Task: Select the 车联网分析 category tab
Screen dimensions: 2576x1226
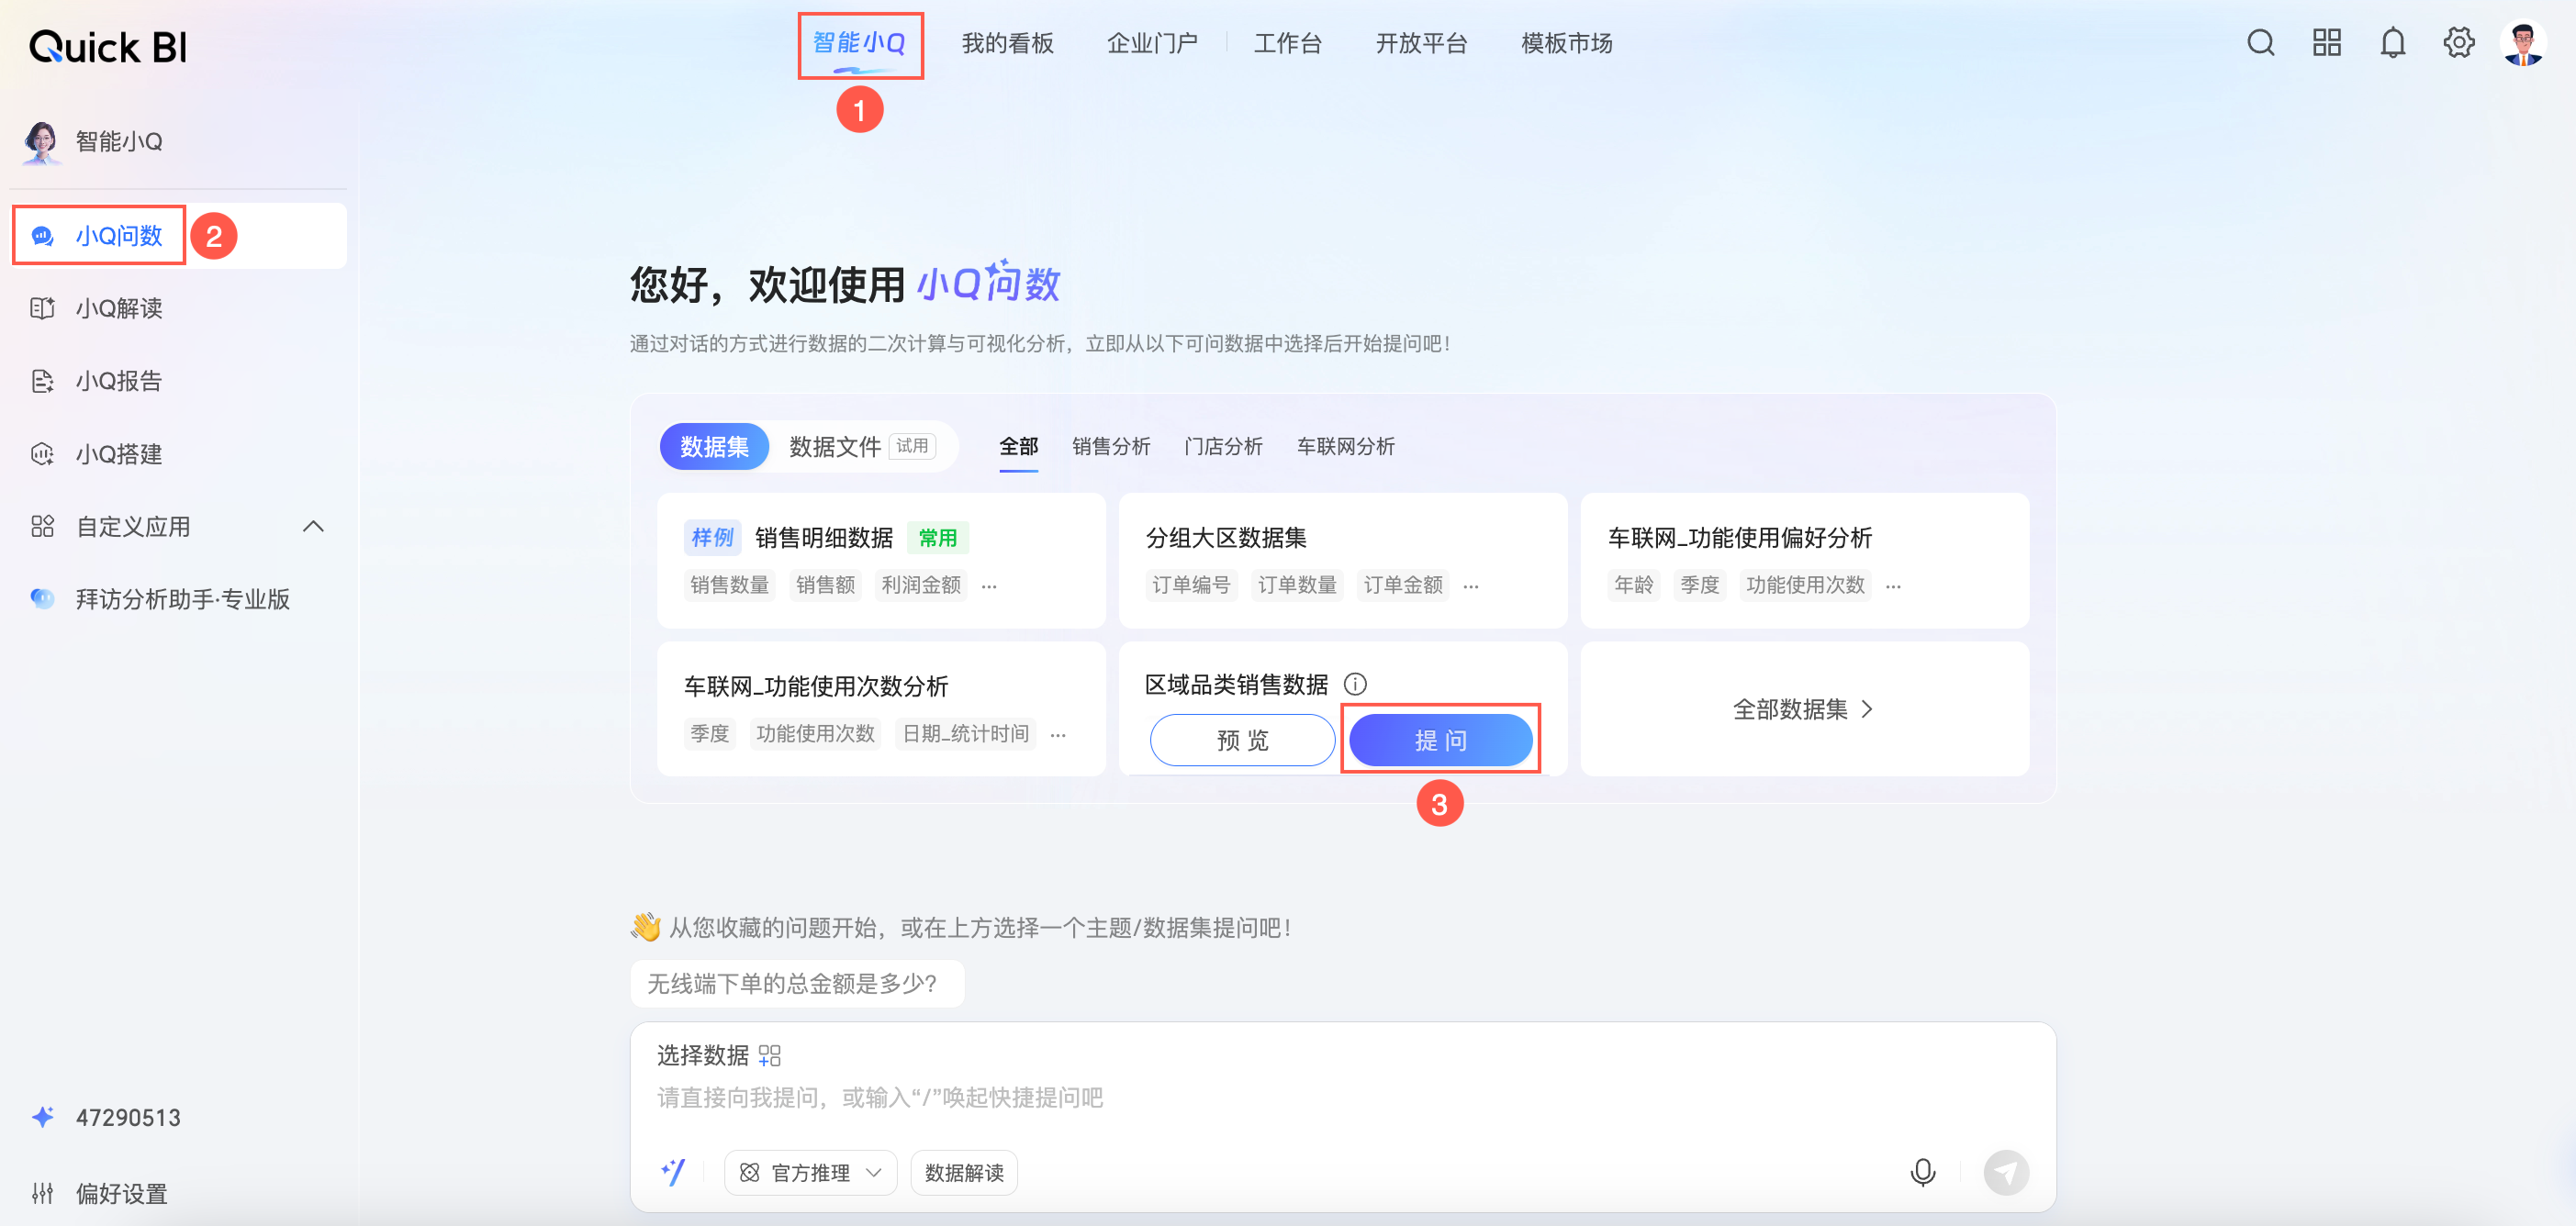Action: [1345, 446]
